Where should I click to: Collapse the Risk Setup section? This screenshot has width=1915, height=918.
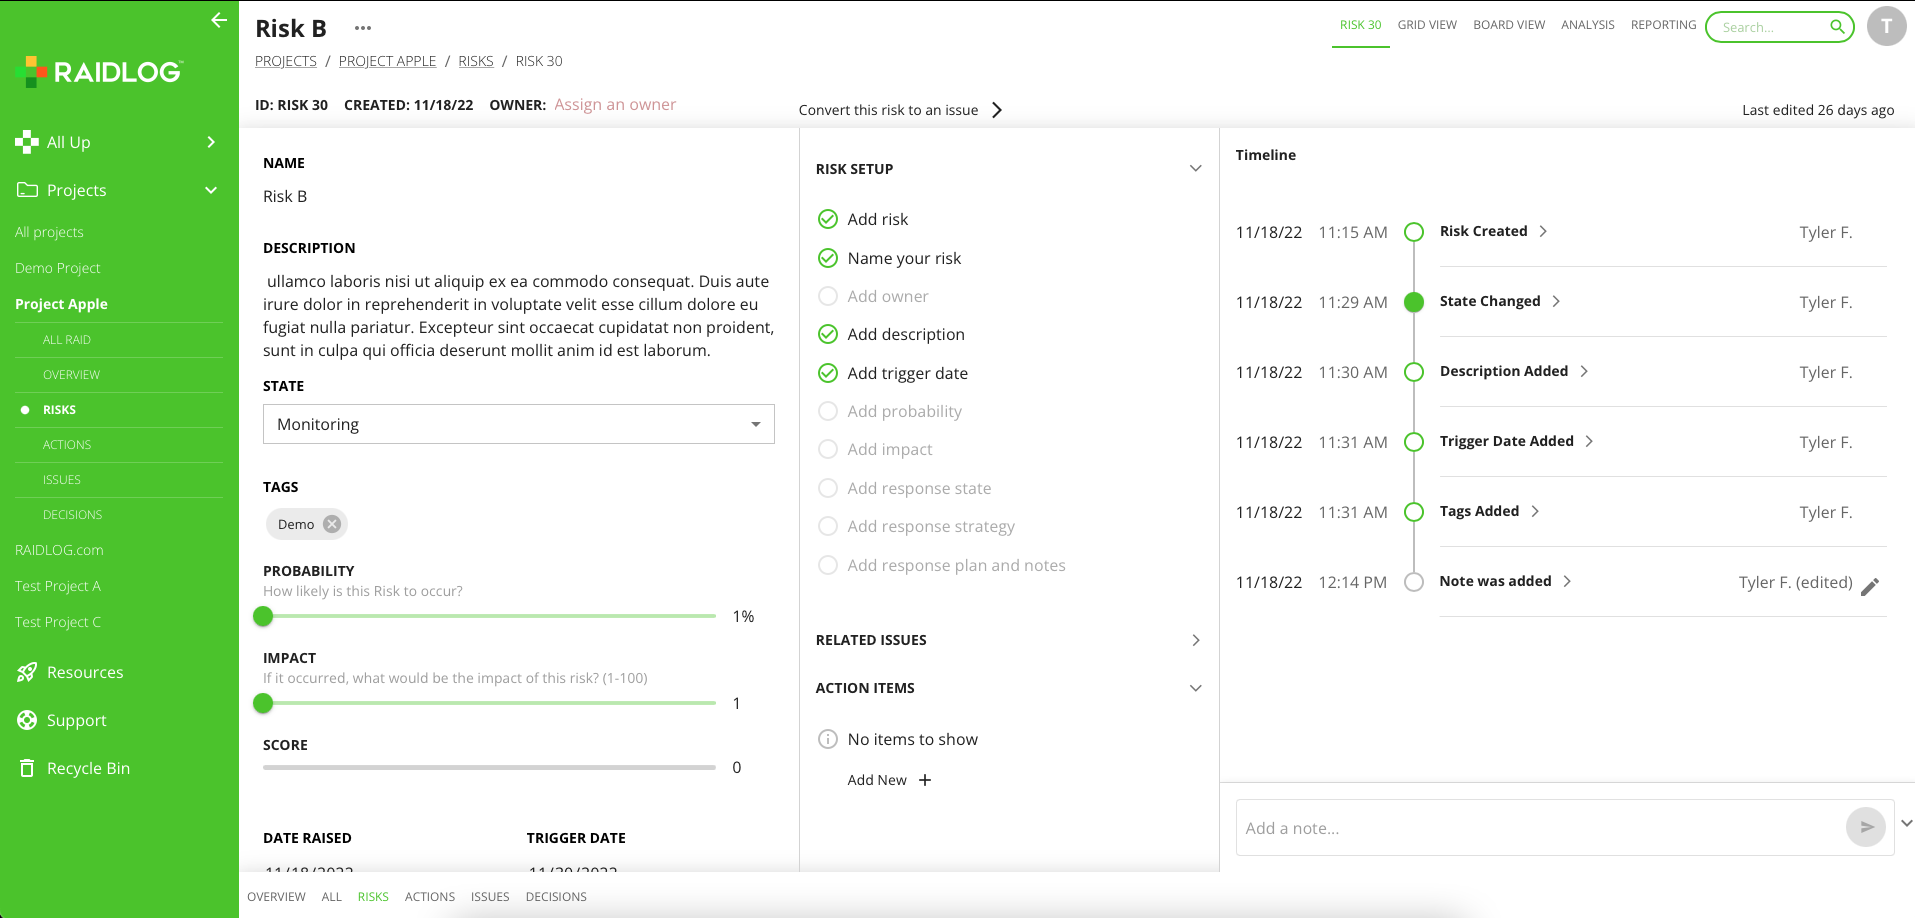[x=1195, y=169]
